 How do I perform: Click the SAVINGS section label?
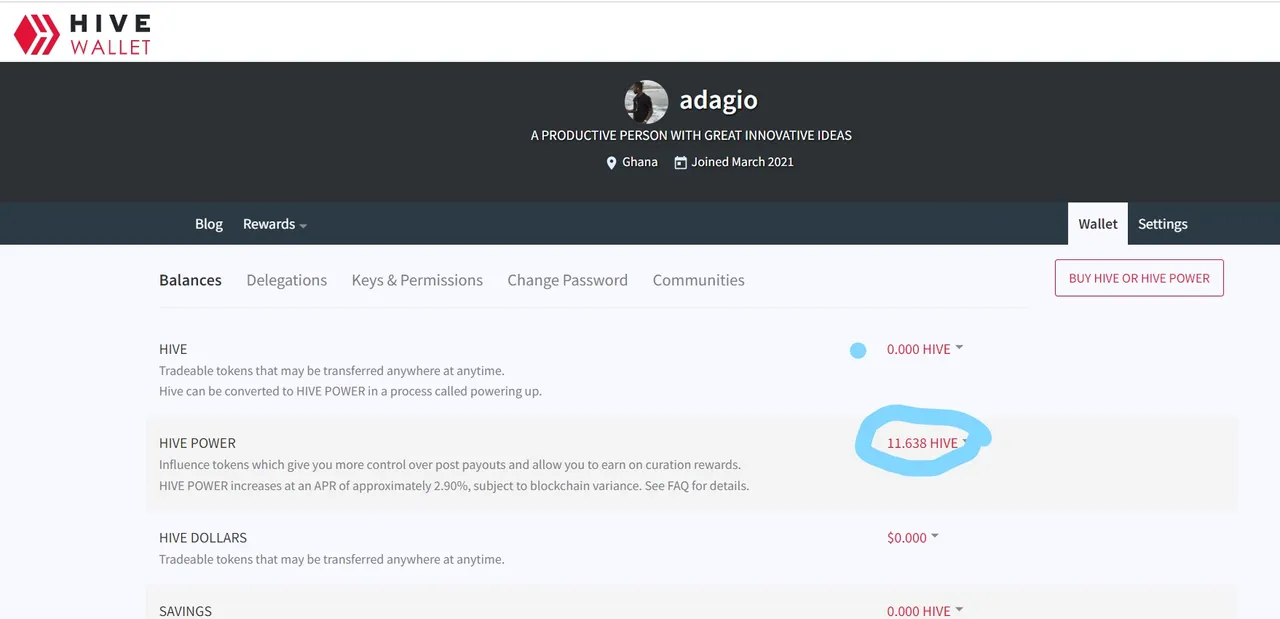click(x=186, y=611)
